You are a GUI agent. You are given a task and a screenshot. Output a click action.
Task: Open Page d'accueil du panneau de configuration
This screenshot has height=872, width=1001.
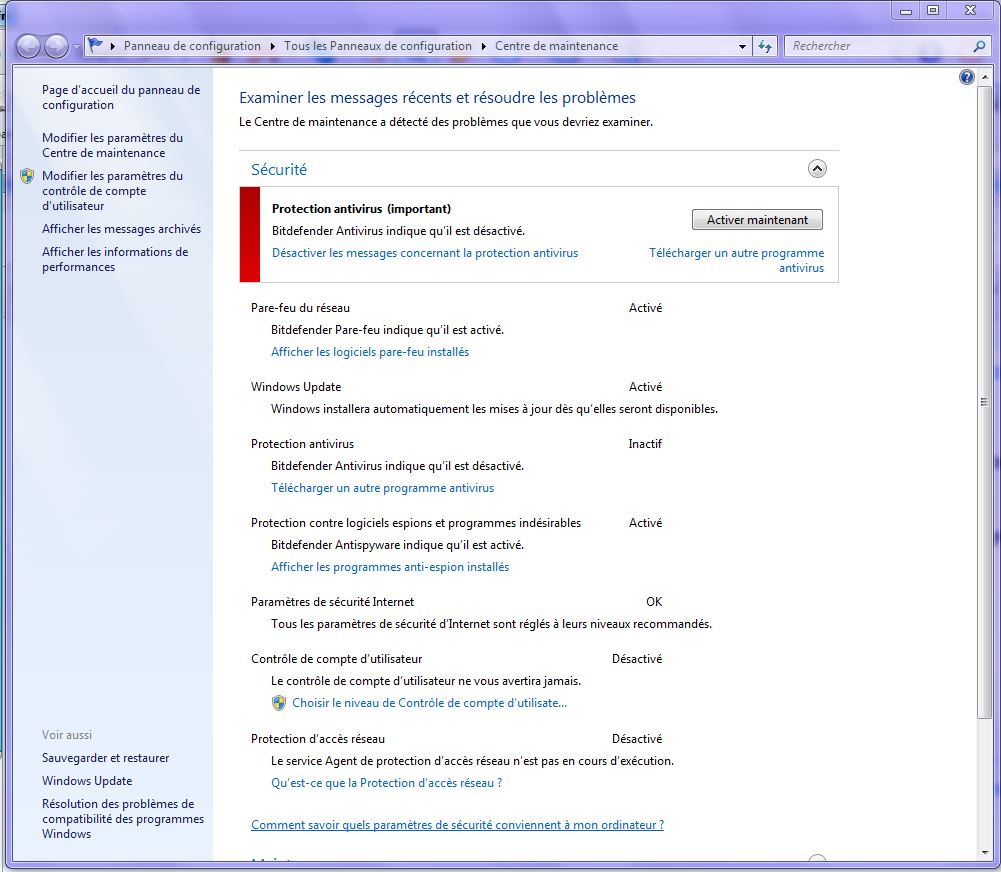[121, 98]
